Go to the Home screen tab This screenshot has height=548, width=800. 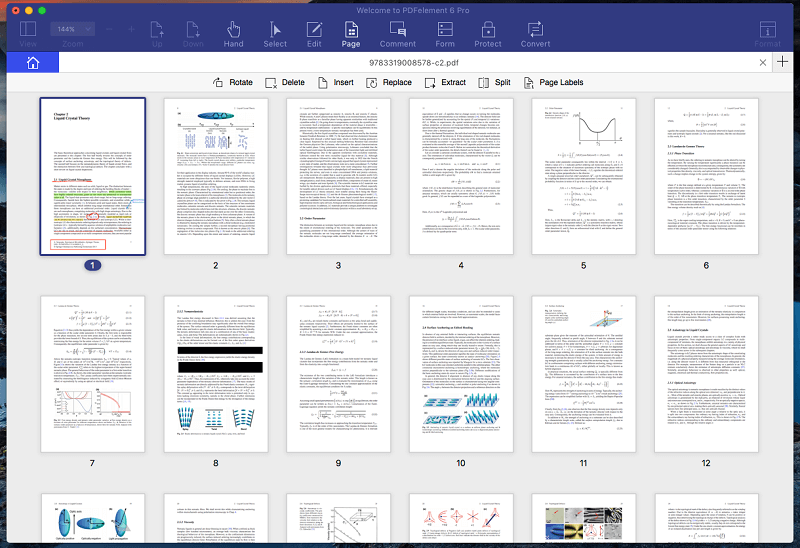[33, 63]
